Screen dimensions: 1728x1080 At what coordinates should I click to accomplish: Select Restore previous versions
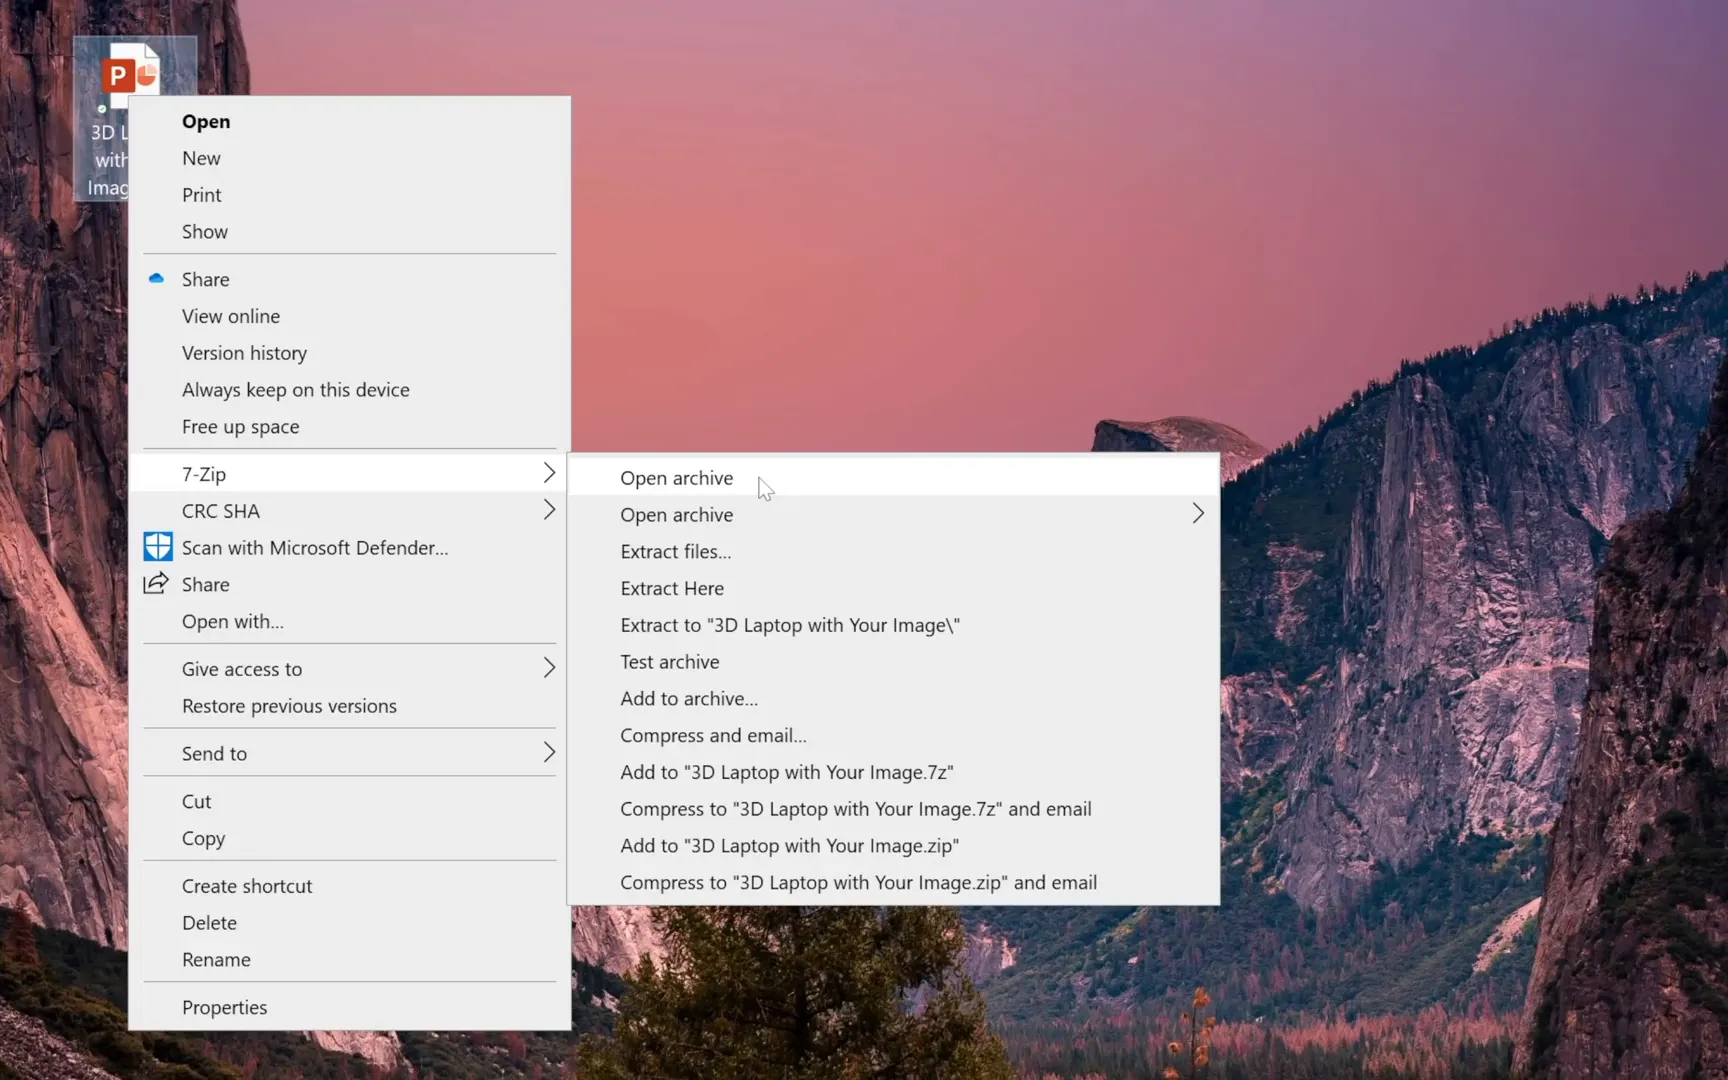point(350,706)
